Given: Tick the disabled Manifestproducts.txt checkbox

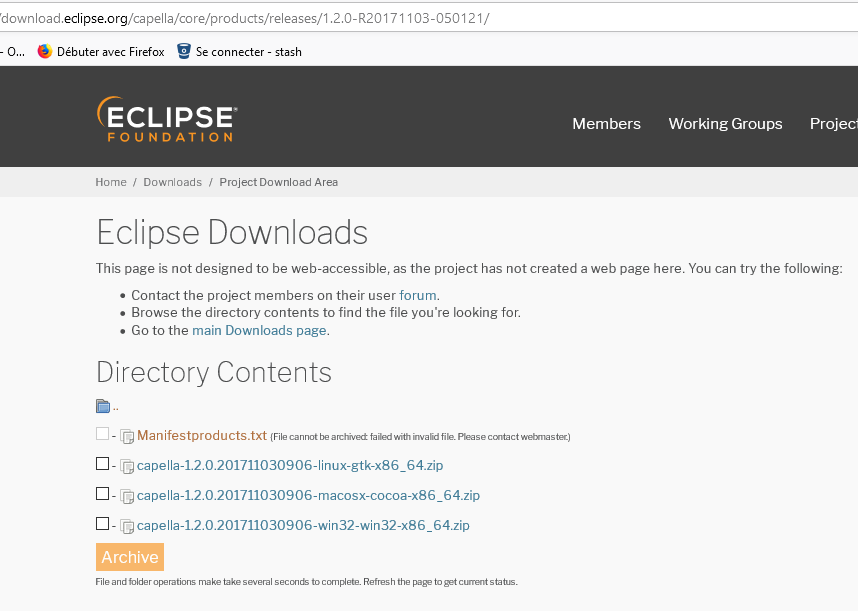Looking at the screenshot, I should click(102, 434).
